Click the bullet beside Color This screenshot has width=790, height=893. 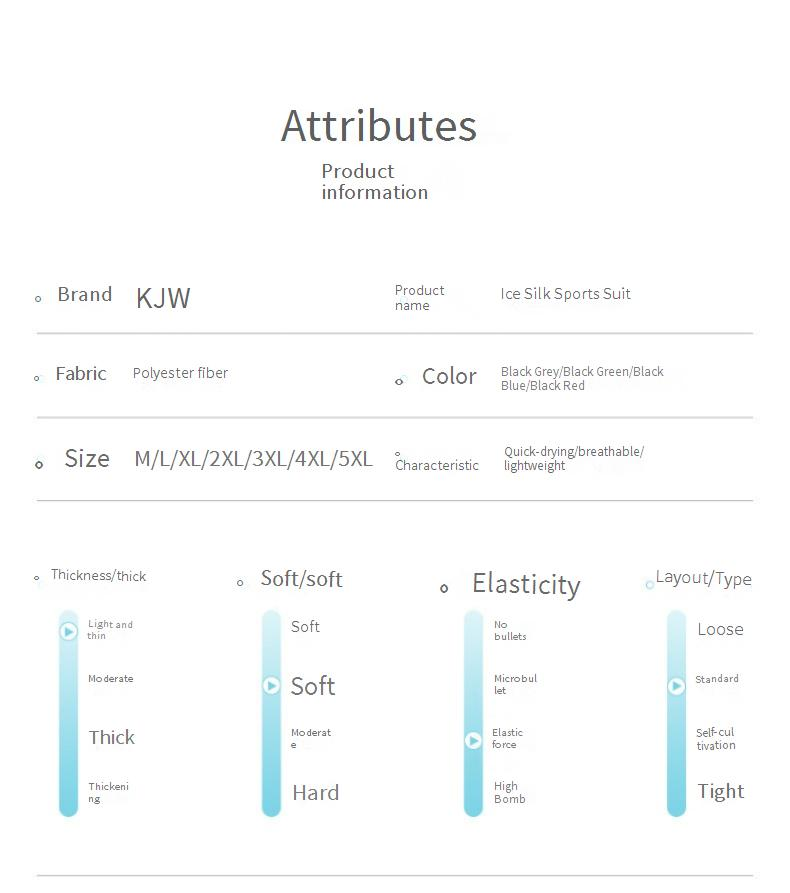(400, 380)
